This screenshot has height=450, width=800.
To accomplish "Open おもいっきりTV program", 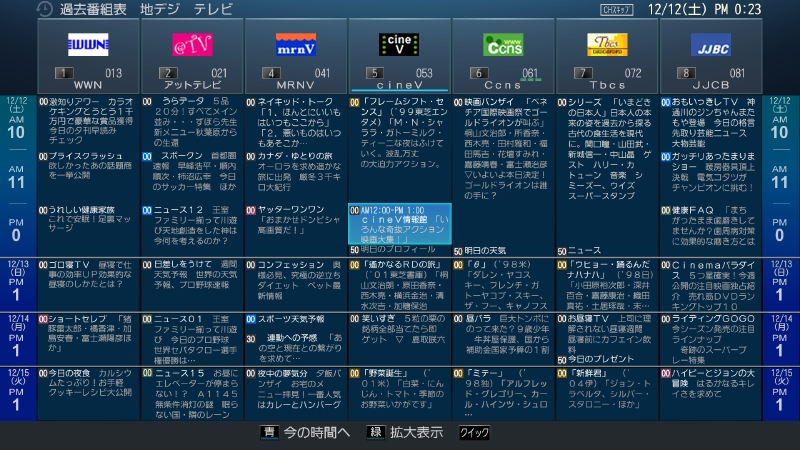I will [709, 122].
